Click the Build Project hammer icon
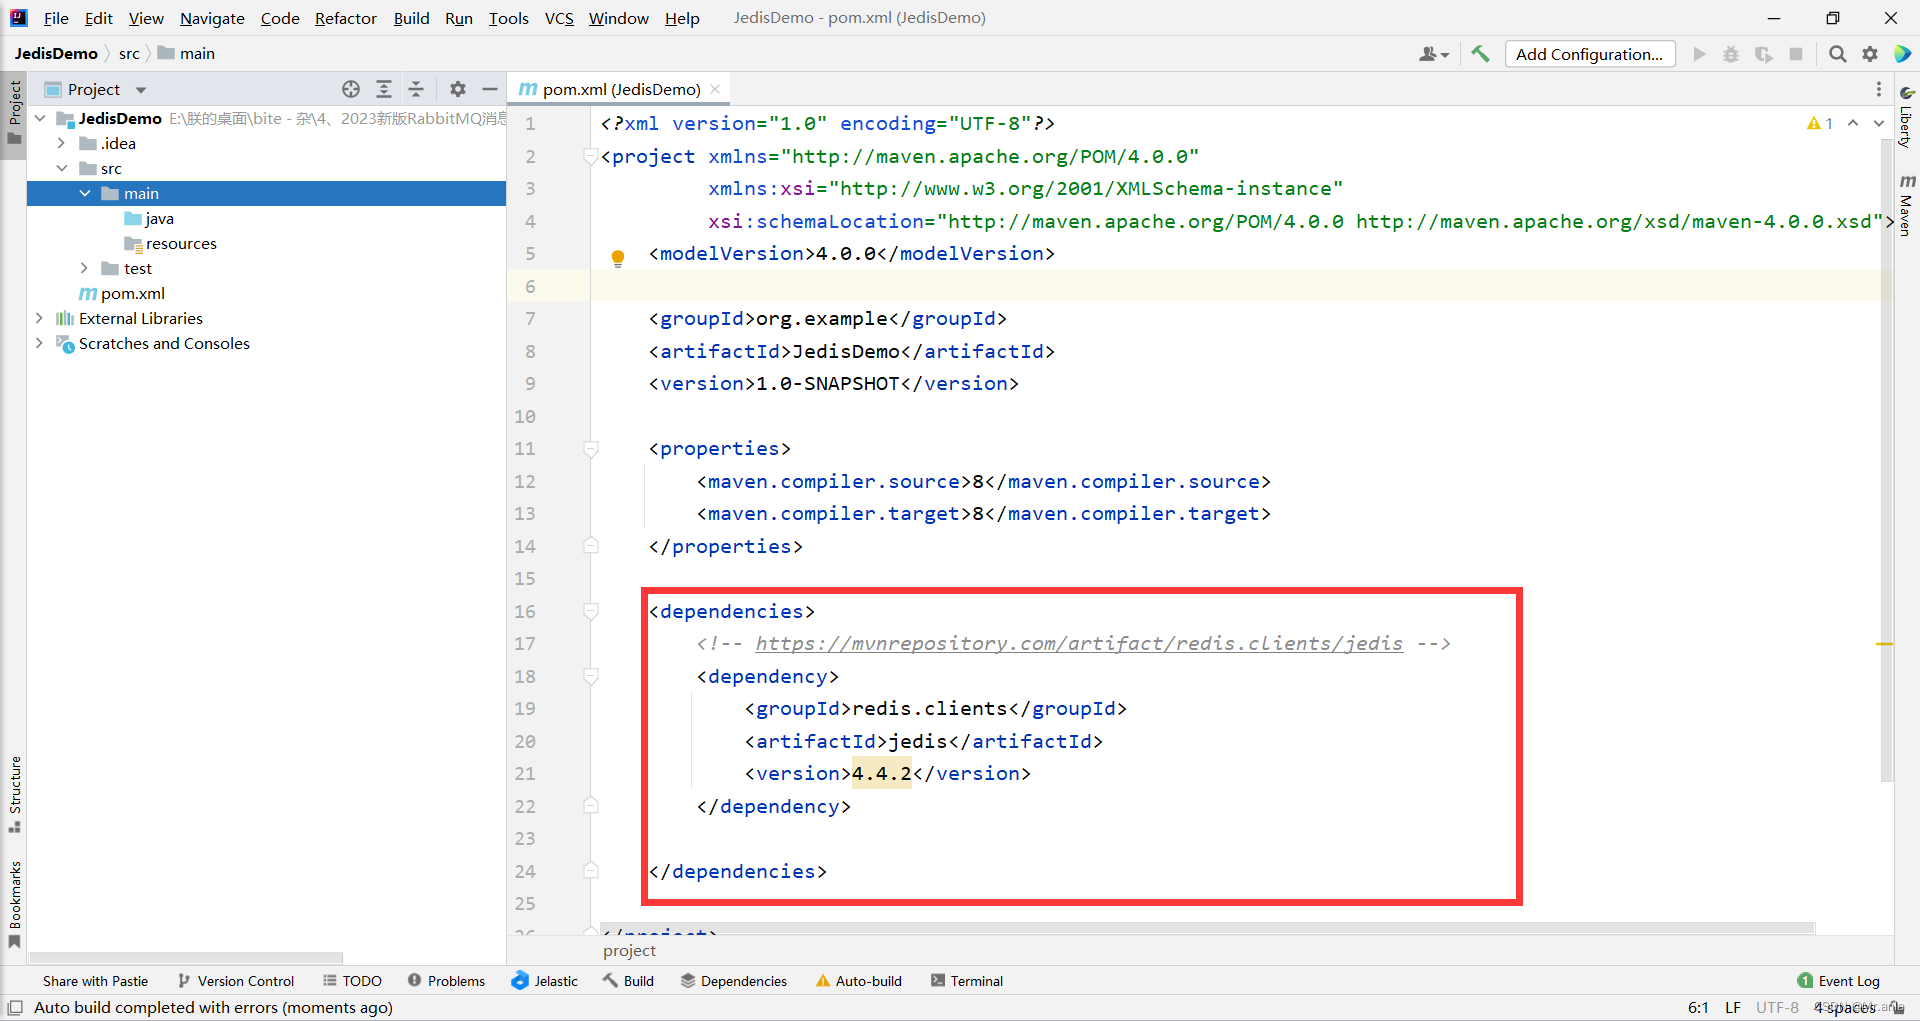The height and width of the screenshot is (1021, 1920). [1481, 54]
